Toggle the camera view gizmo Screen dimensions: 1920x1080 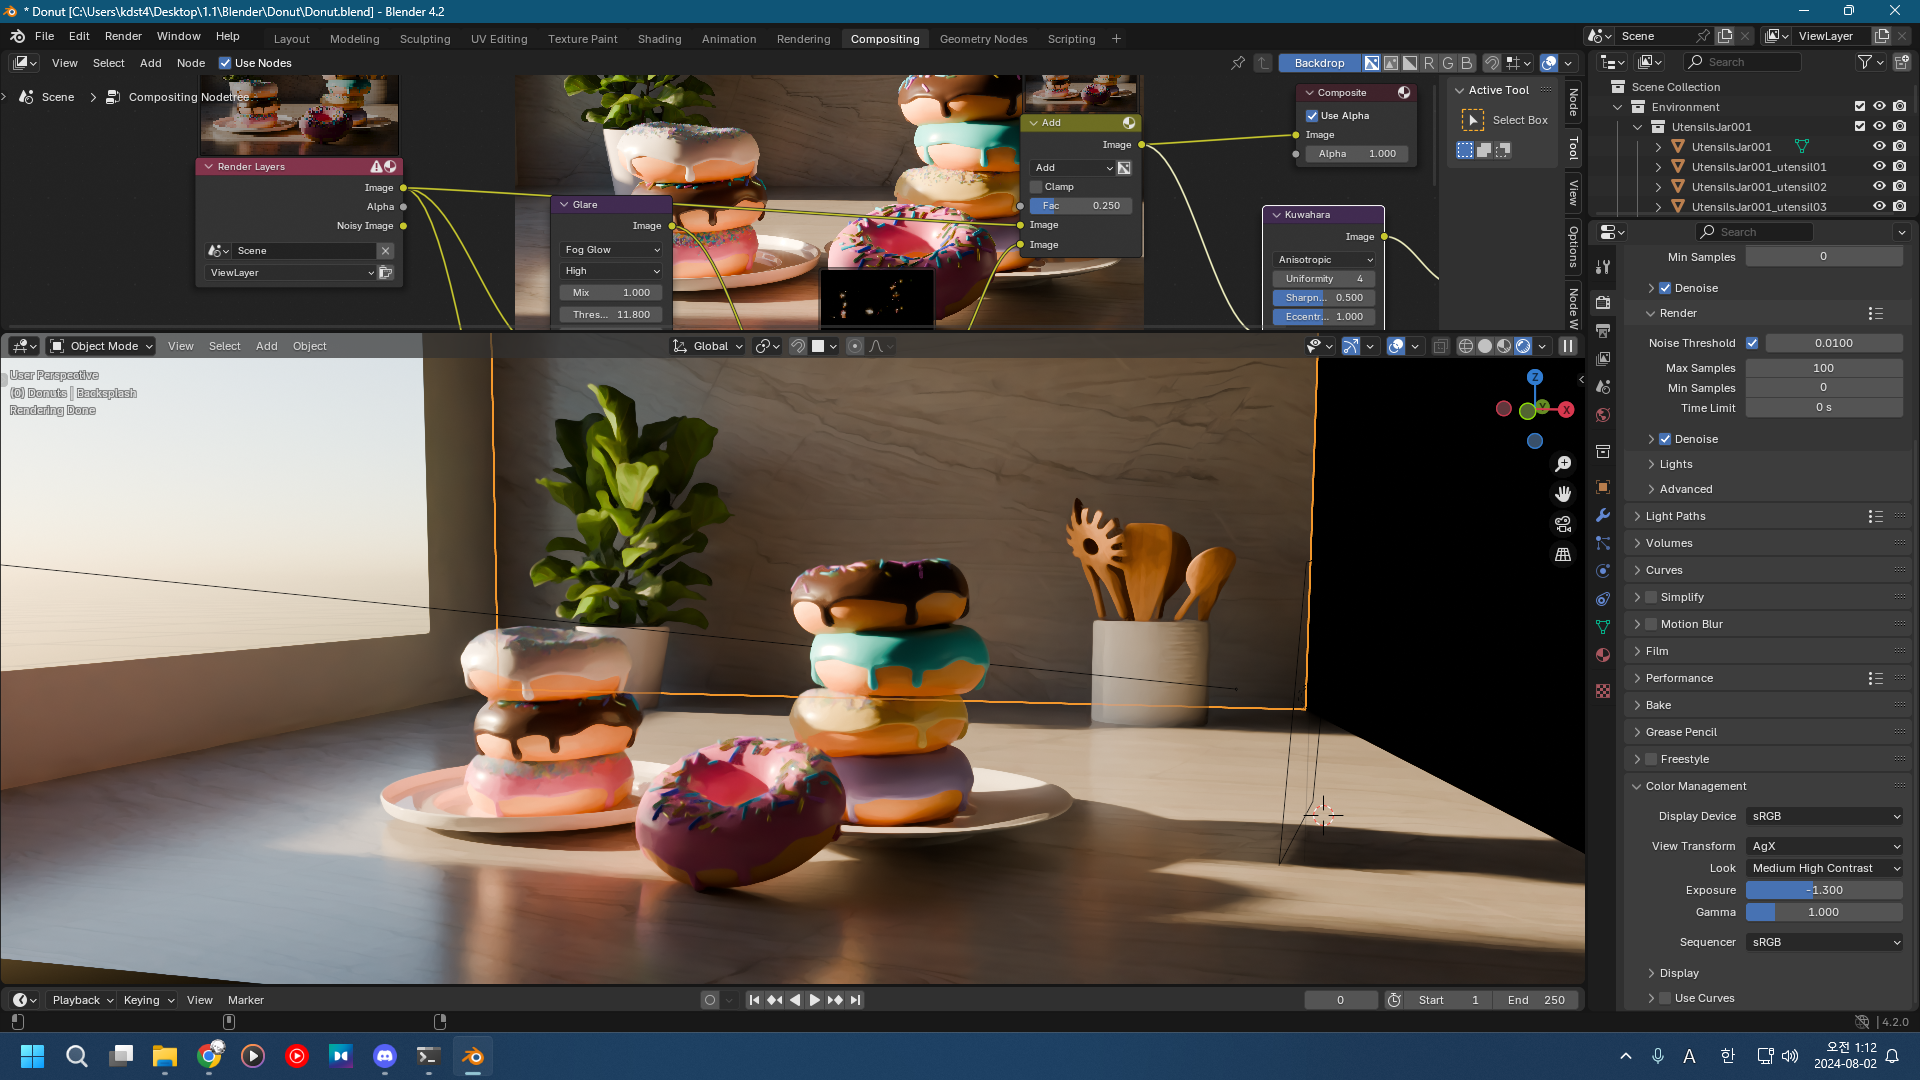[x=1563, y=524]
